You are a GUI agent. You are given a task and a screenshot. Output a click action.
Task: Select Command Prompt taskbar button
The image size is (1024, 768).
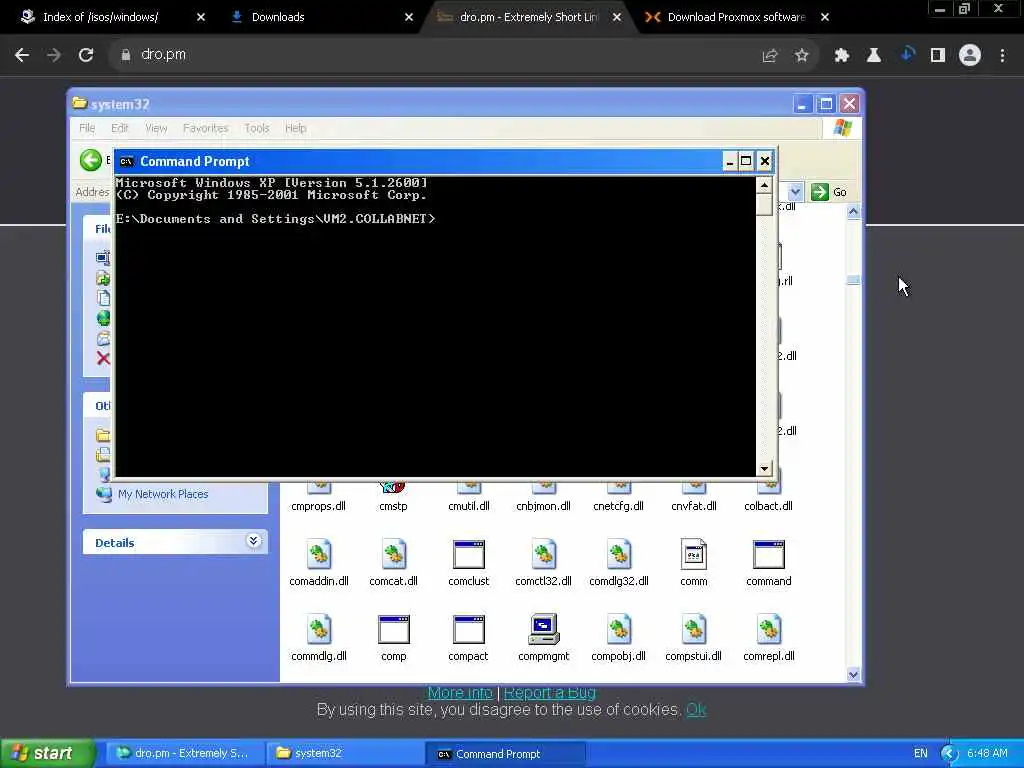505,754
